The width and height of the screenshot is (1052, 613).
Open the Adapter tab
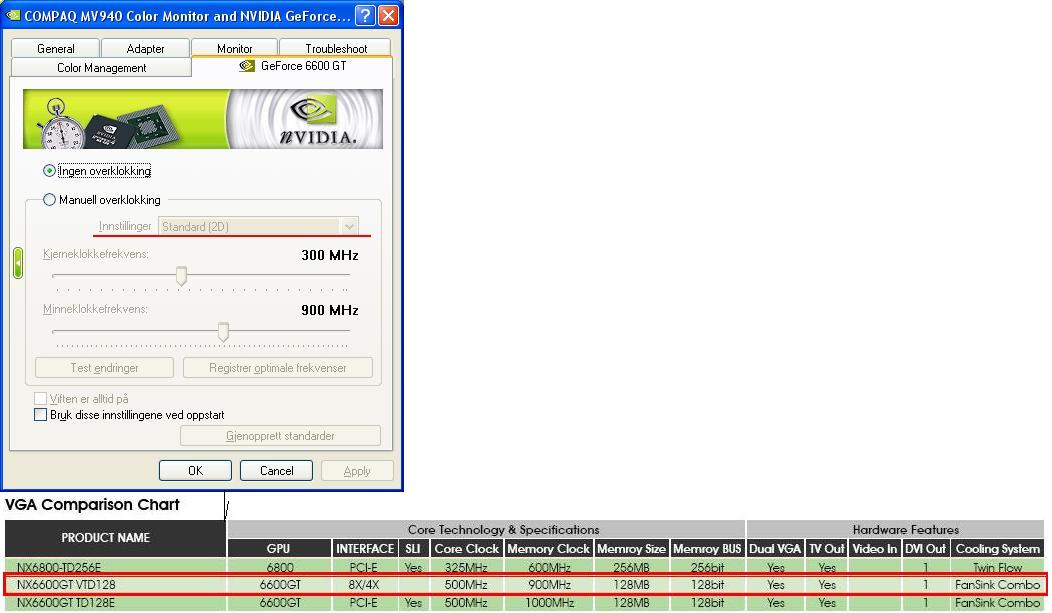[145, 48]
